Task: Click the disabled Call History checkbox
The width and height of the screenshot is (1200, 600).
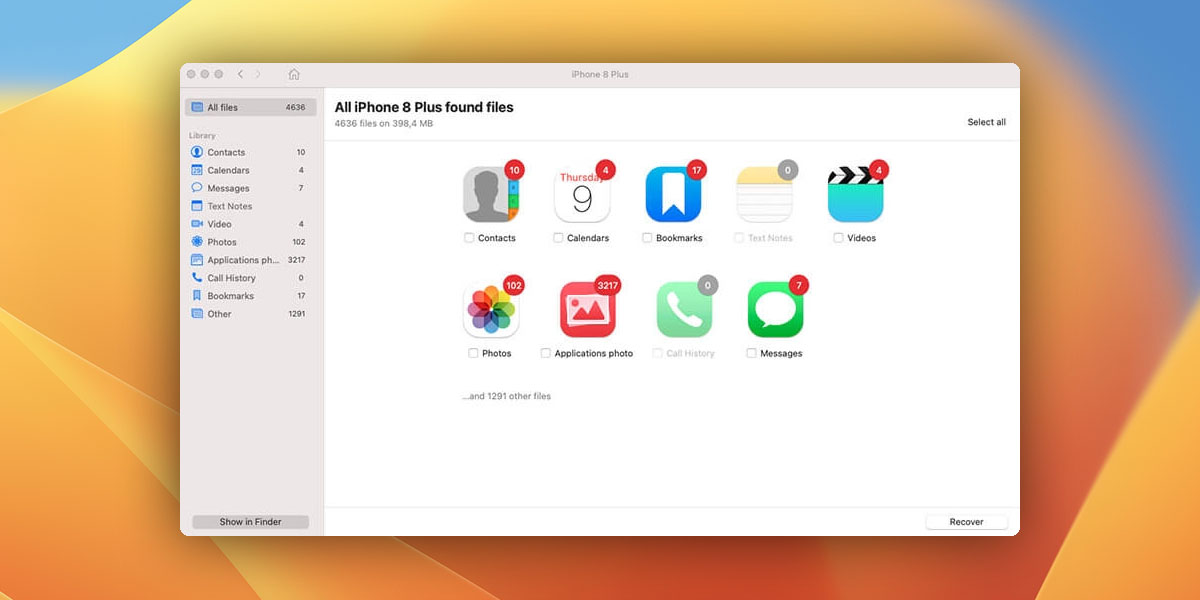Action: (657, 353)
